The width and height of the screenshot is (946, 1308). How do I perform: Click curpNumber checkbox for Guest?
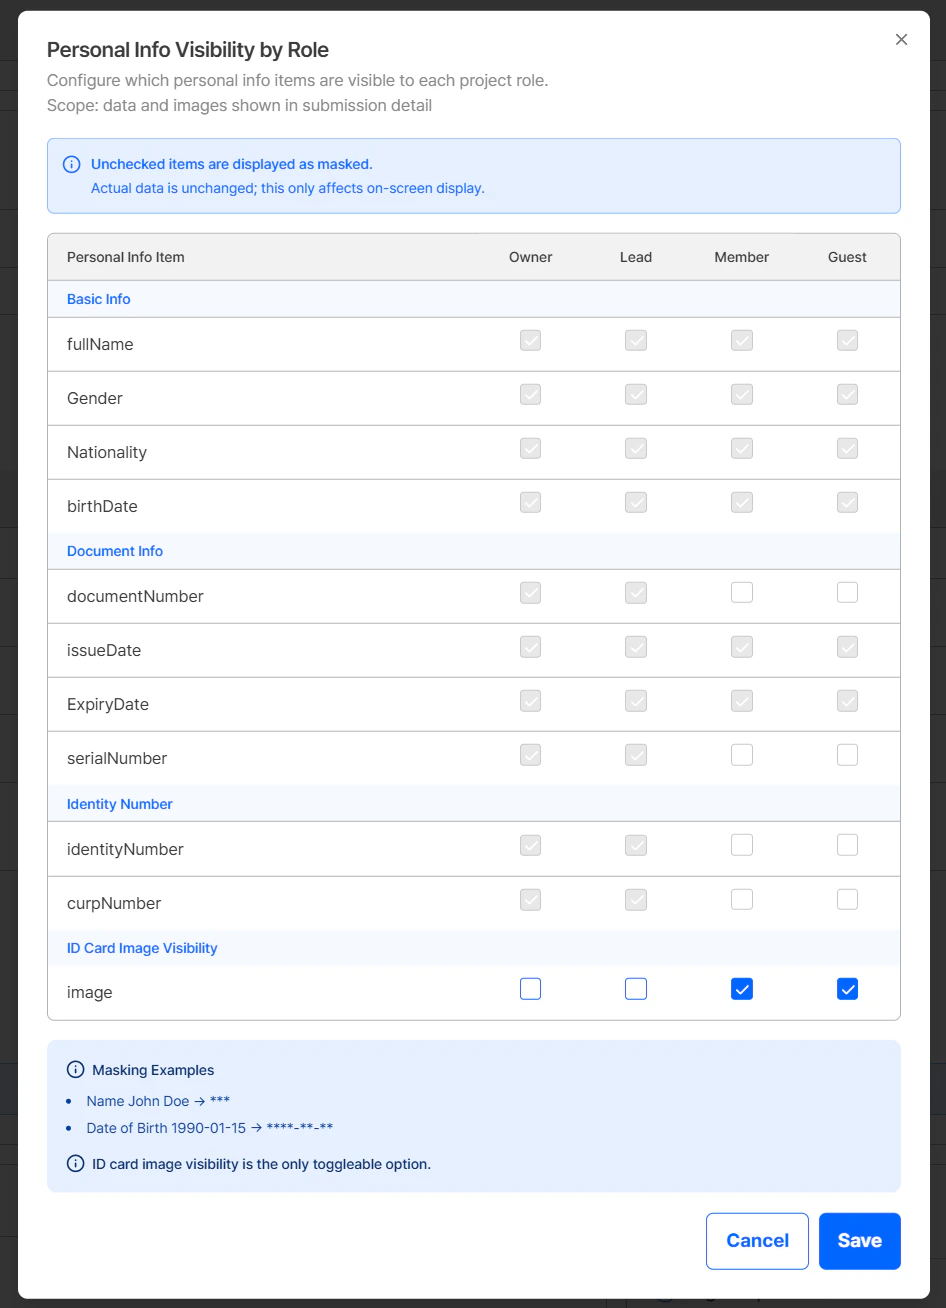point(848,900)
